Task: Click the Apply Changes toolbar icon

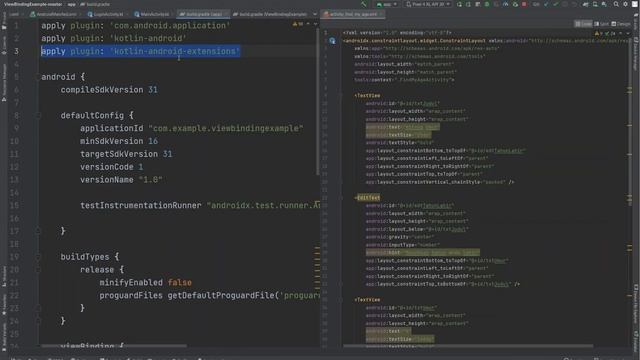Action: [x=468, y=4]
